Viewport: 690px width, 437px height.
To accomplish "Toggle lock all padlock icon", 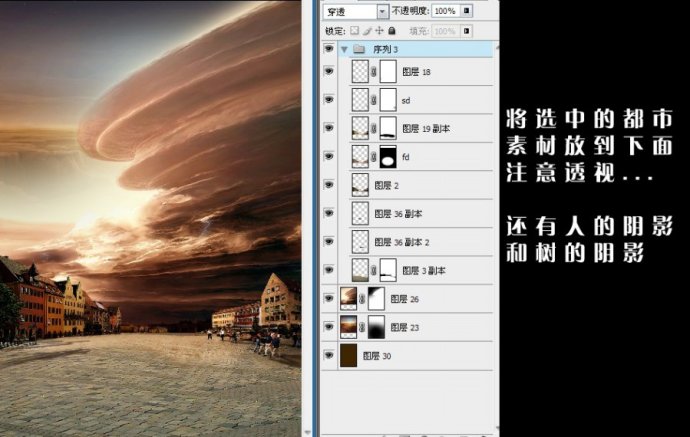I will [x=392, y=30].
